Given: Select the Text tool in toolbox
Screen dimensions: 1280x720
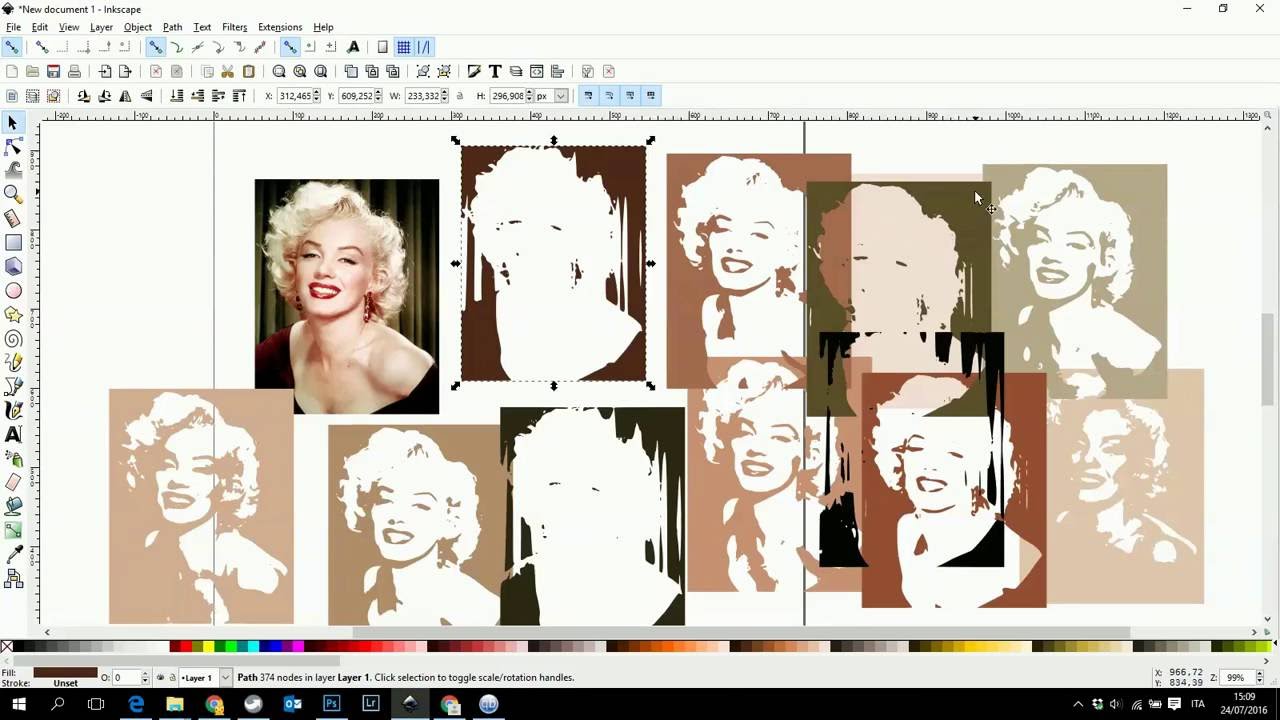Looking at the screenshot, I should [x=13, y=434].
